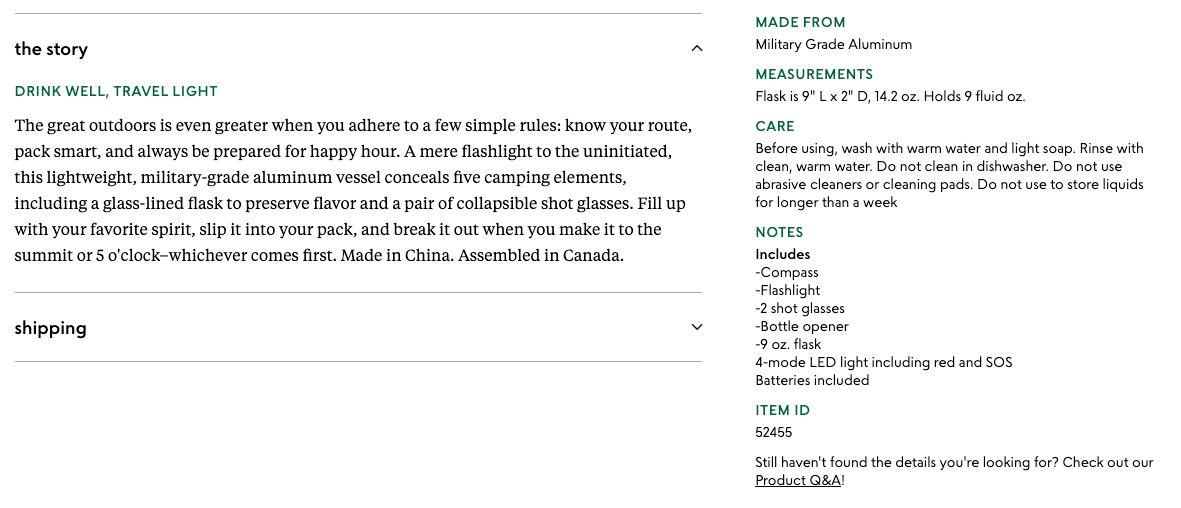Screen dimensions: 1181x508
Task: Click the "DRINK WELL, TRAVEL LIGHT" subheading
Action: [x=116, y=91]
